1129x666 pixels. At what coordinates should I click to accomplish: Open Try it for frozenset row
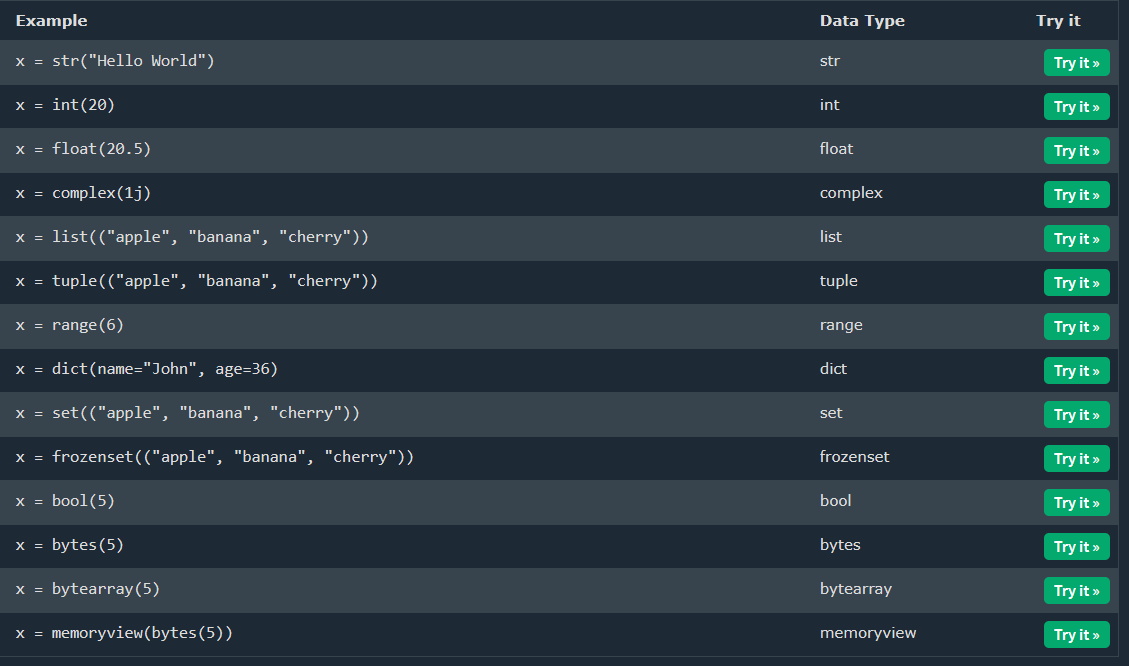pyautogui.click(x=1076, y=459)
